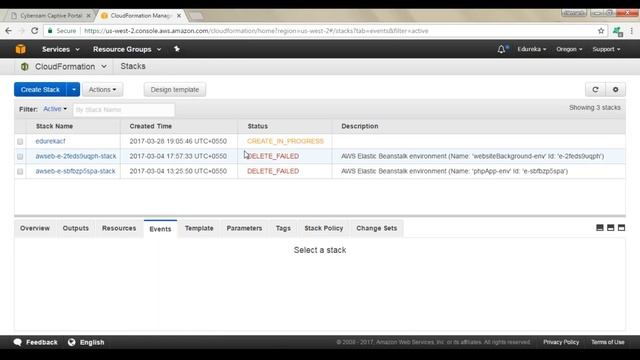Click the AWS cube logo icon
This screenshot has height=360, width=640.
pos(20,49)
